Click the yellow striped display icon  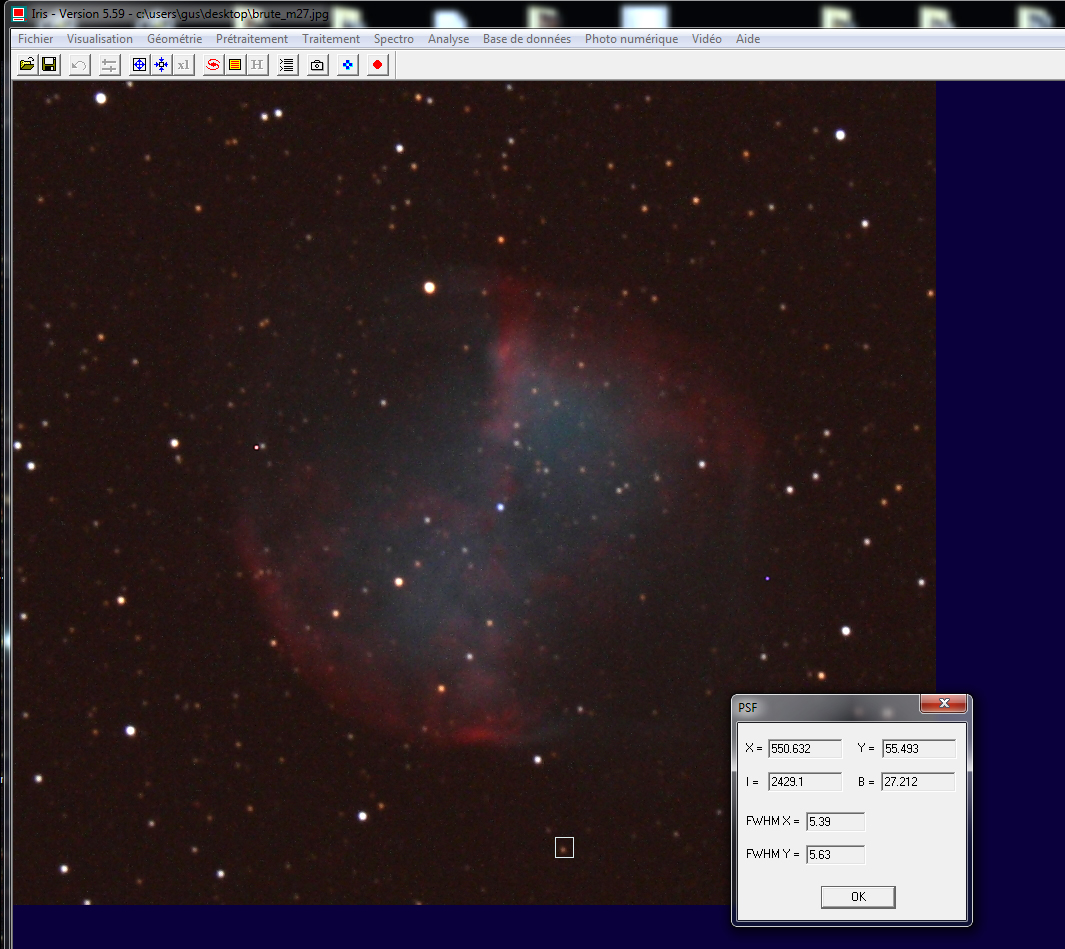[x=235, y=65]
